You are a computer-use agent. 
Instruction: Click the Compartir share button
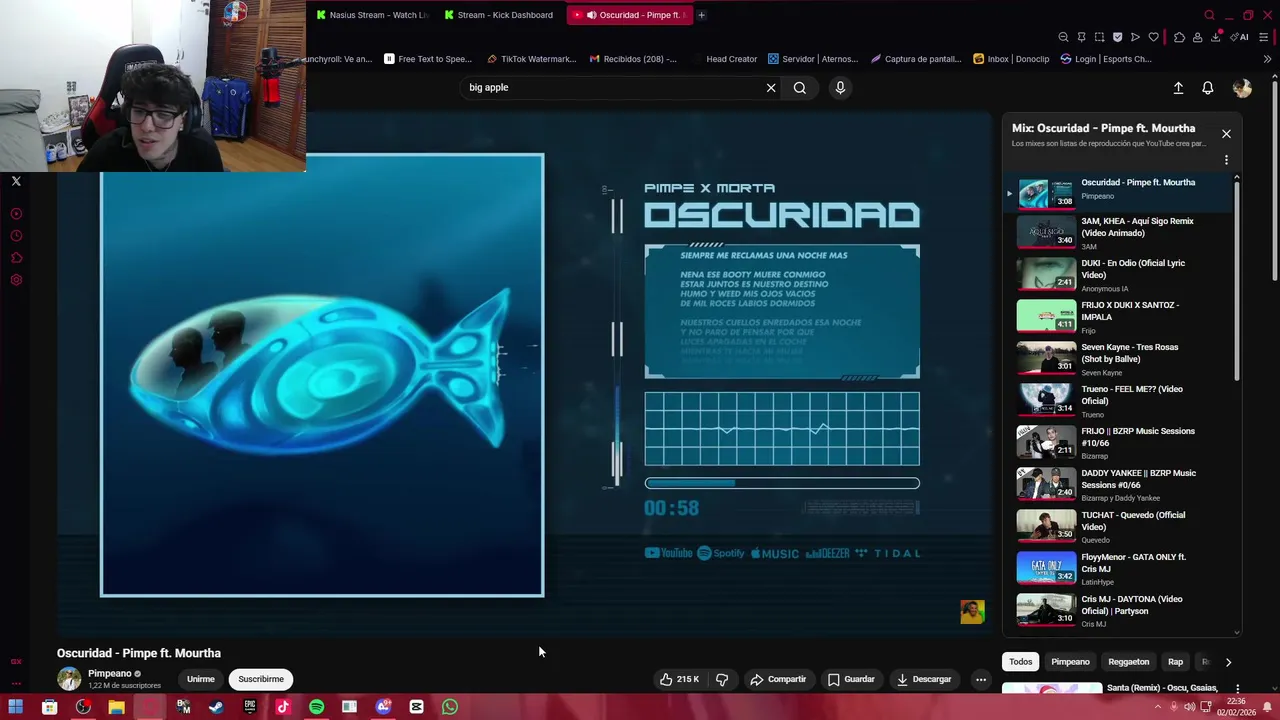(x=778, y=679)
